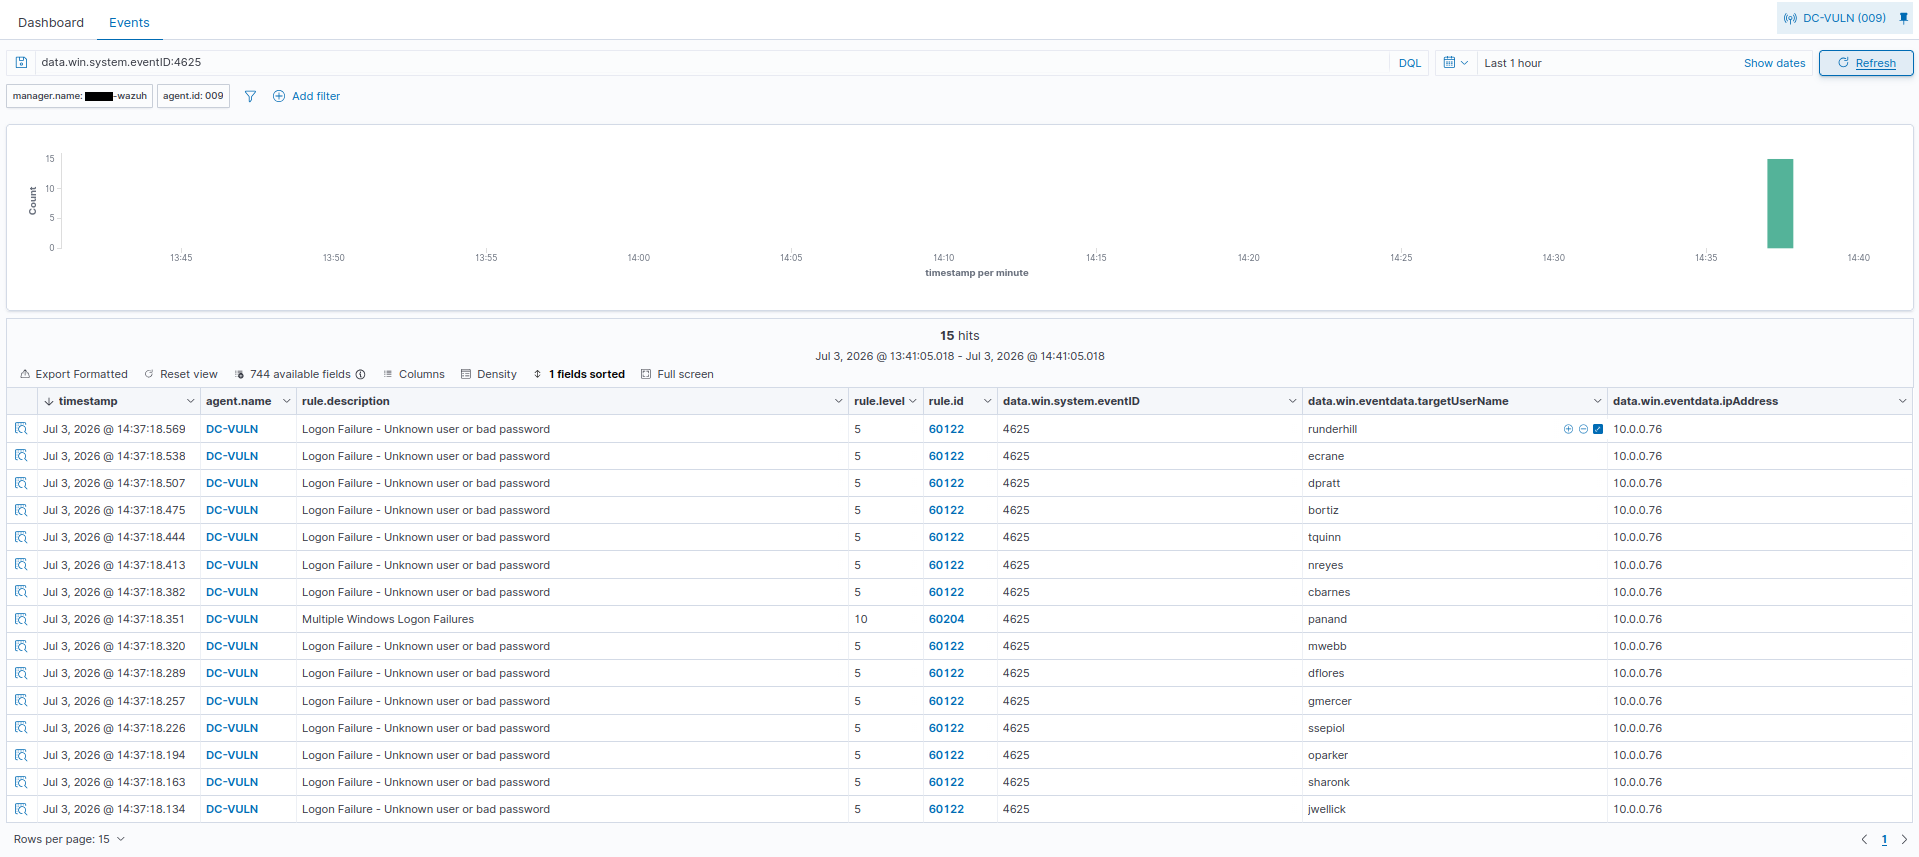Switch to the Dashboard tab
This screenshot has height=857, width=1919.
click(51, 22)
